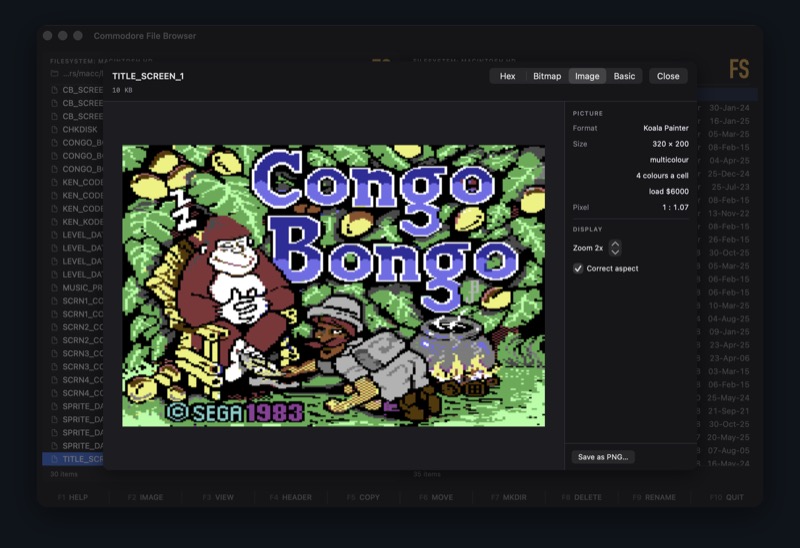This screenshot has height=548, width=800.
Task: Click the file icon beside TITLE_SCR
Action: point(55,459)
